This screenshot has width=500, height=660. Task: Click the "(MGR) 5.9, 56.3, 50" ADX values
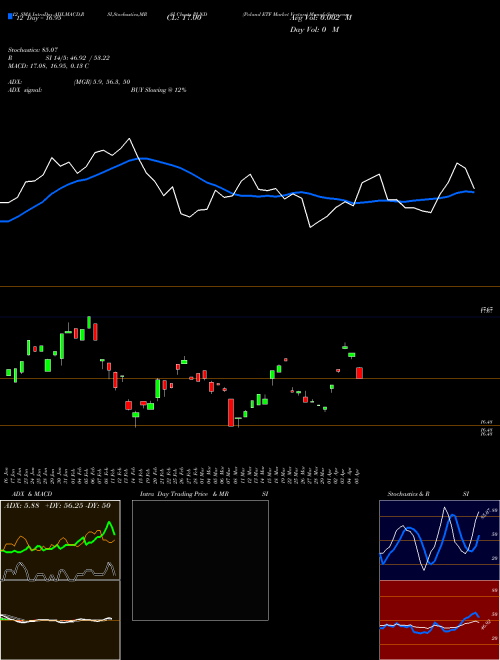[102, 82]
